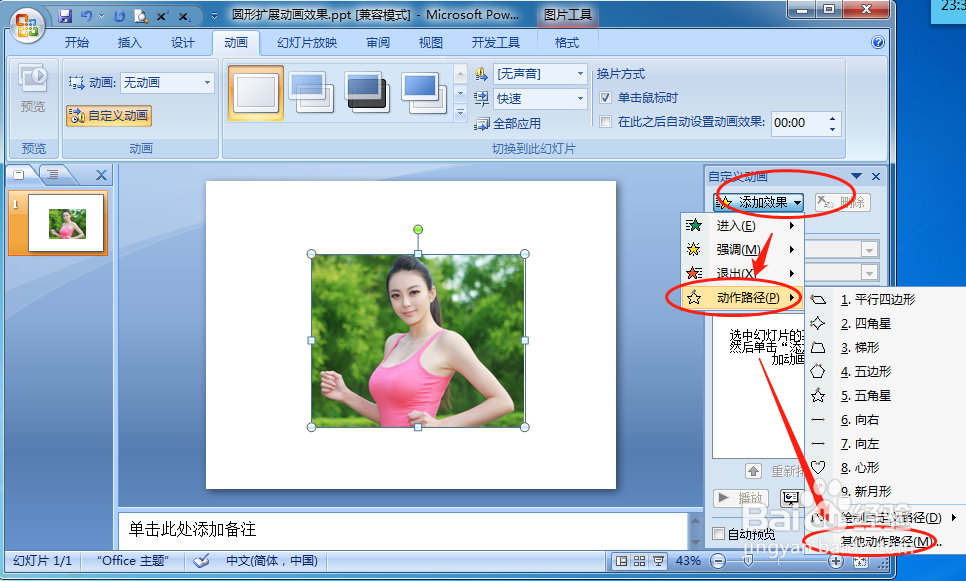Expand the Entrance effects submenu
This screenshot has width=966, height=581.
(742, 225)
